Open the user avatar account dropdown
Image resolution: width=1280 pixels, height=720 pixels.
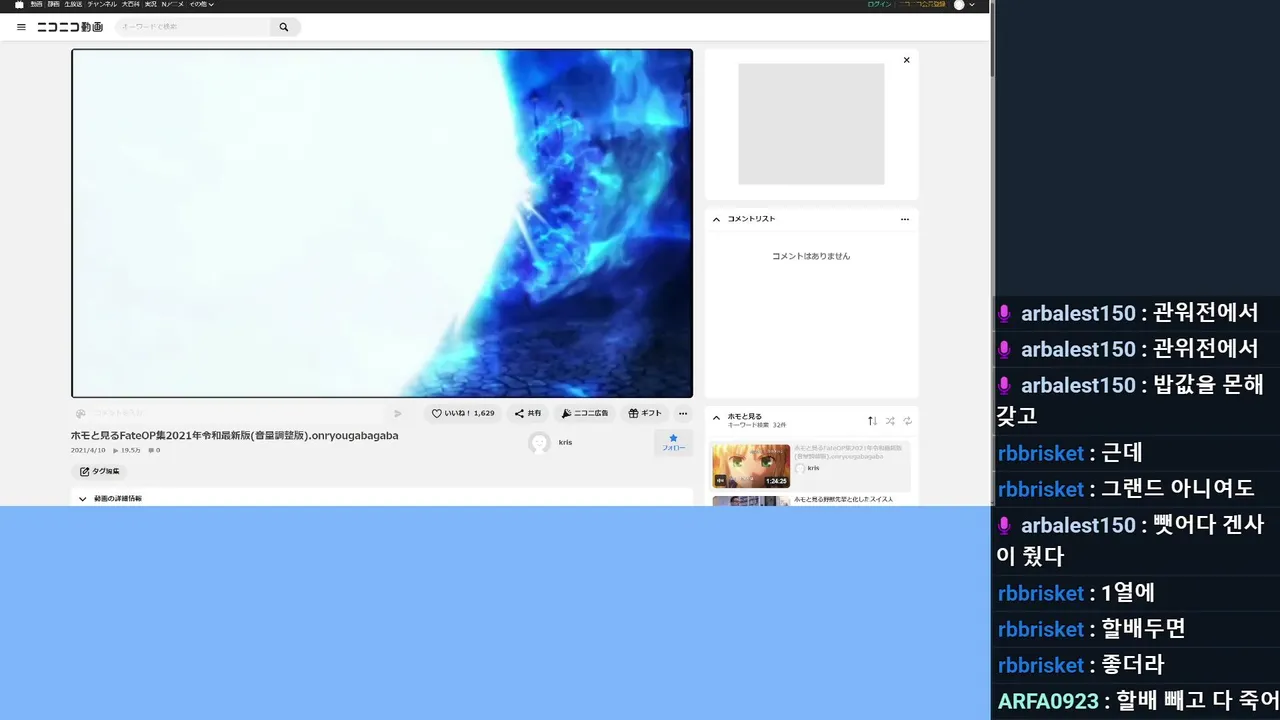[x=964, y=5]
